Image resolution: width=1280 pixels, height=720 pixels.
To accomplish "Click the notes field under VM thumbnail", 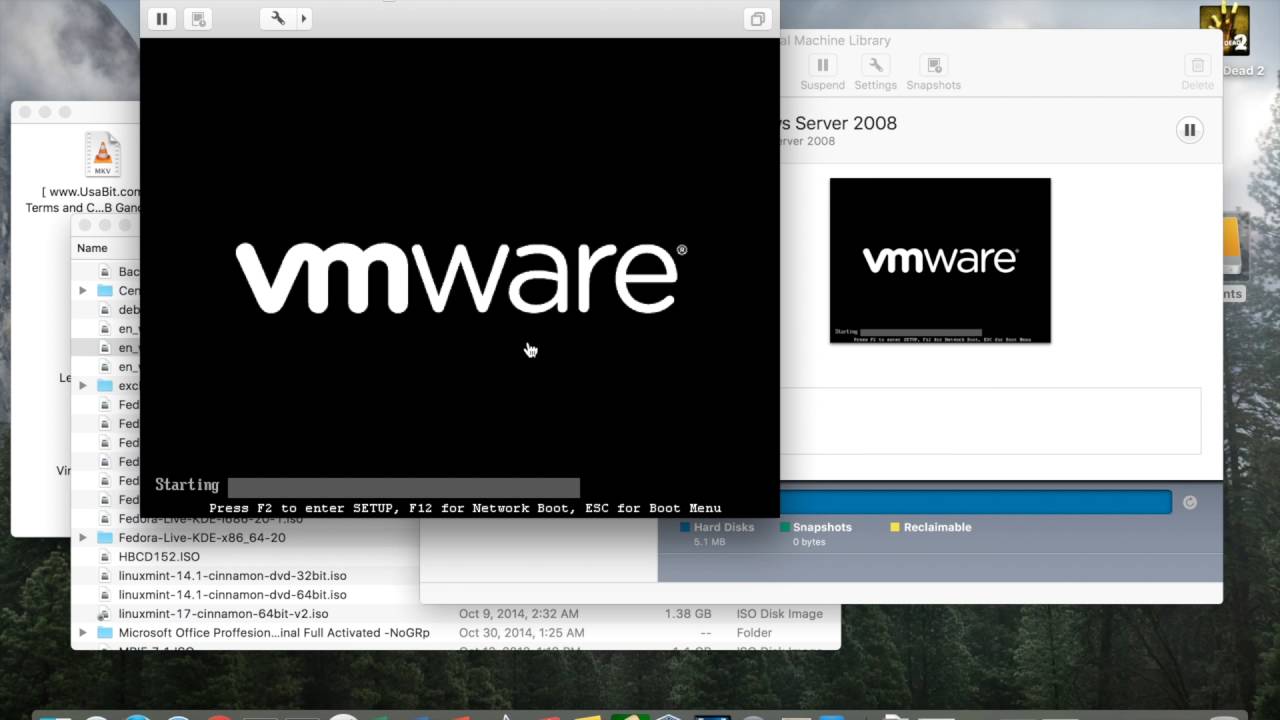I will [x=990, y=421].
